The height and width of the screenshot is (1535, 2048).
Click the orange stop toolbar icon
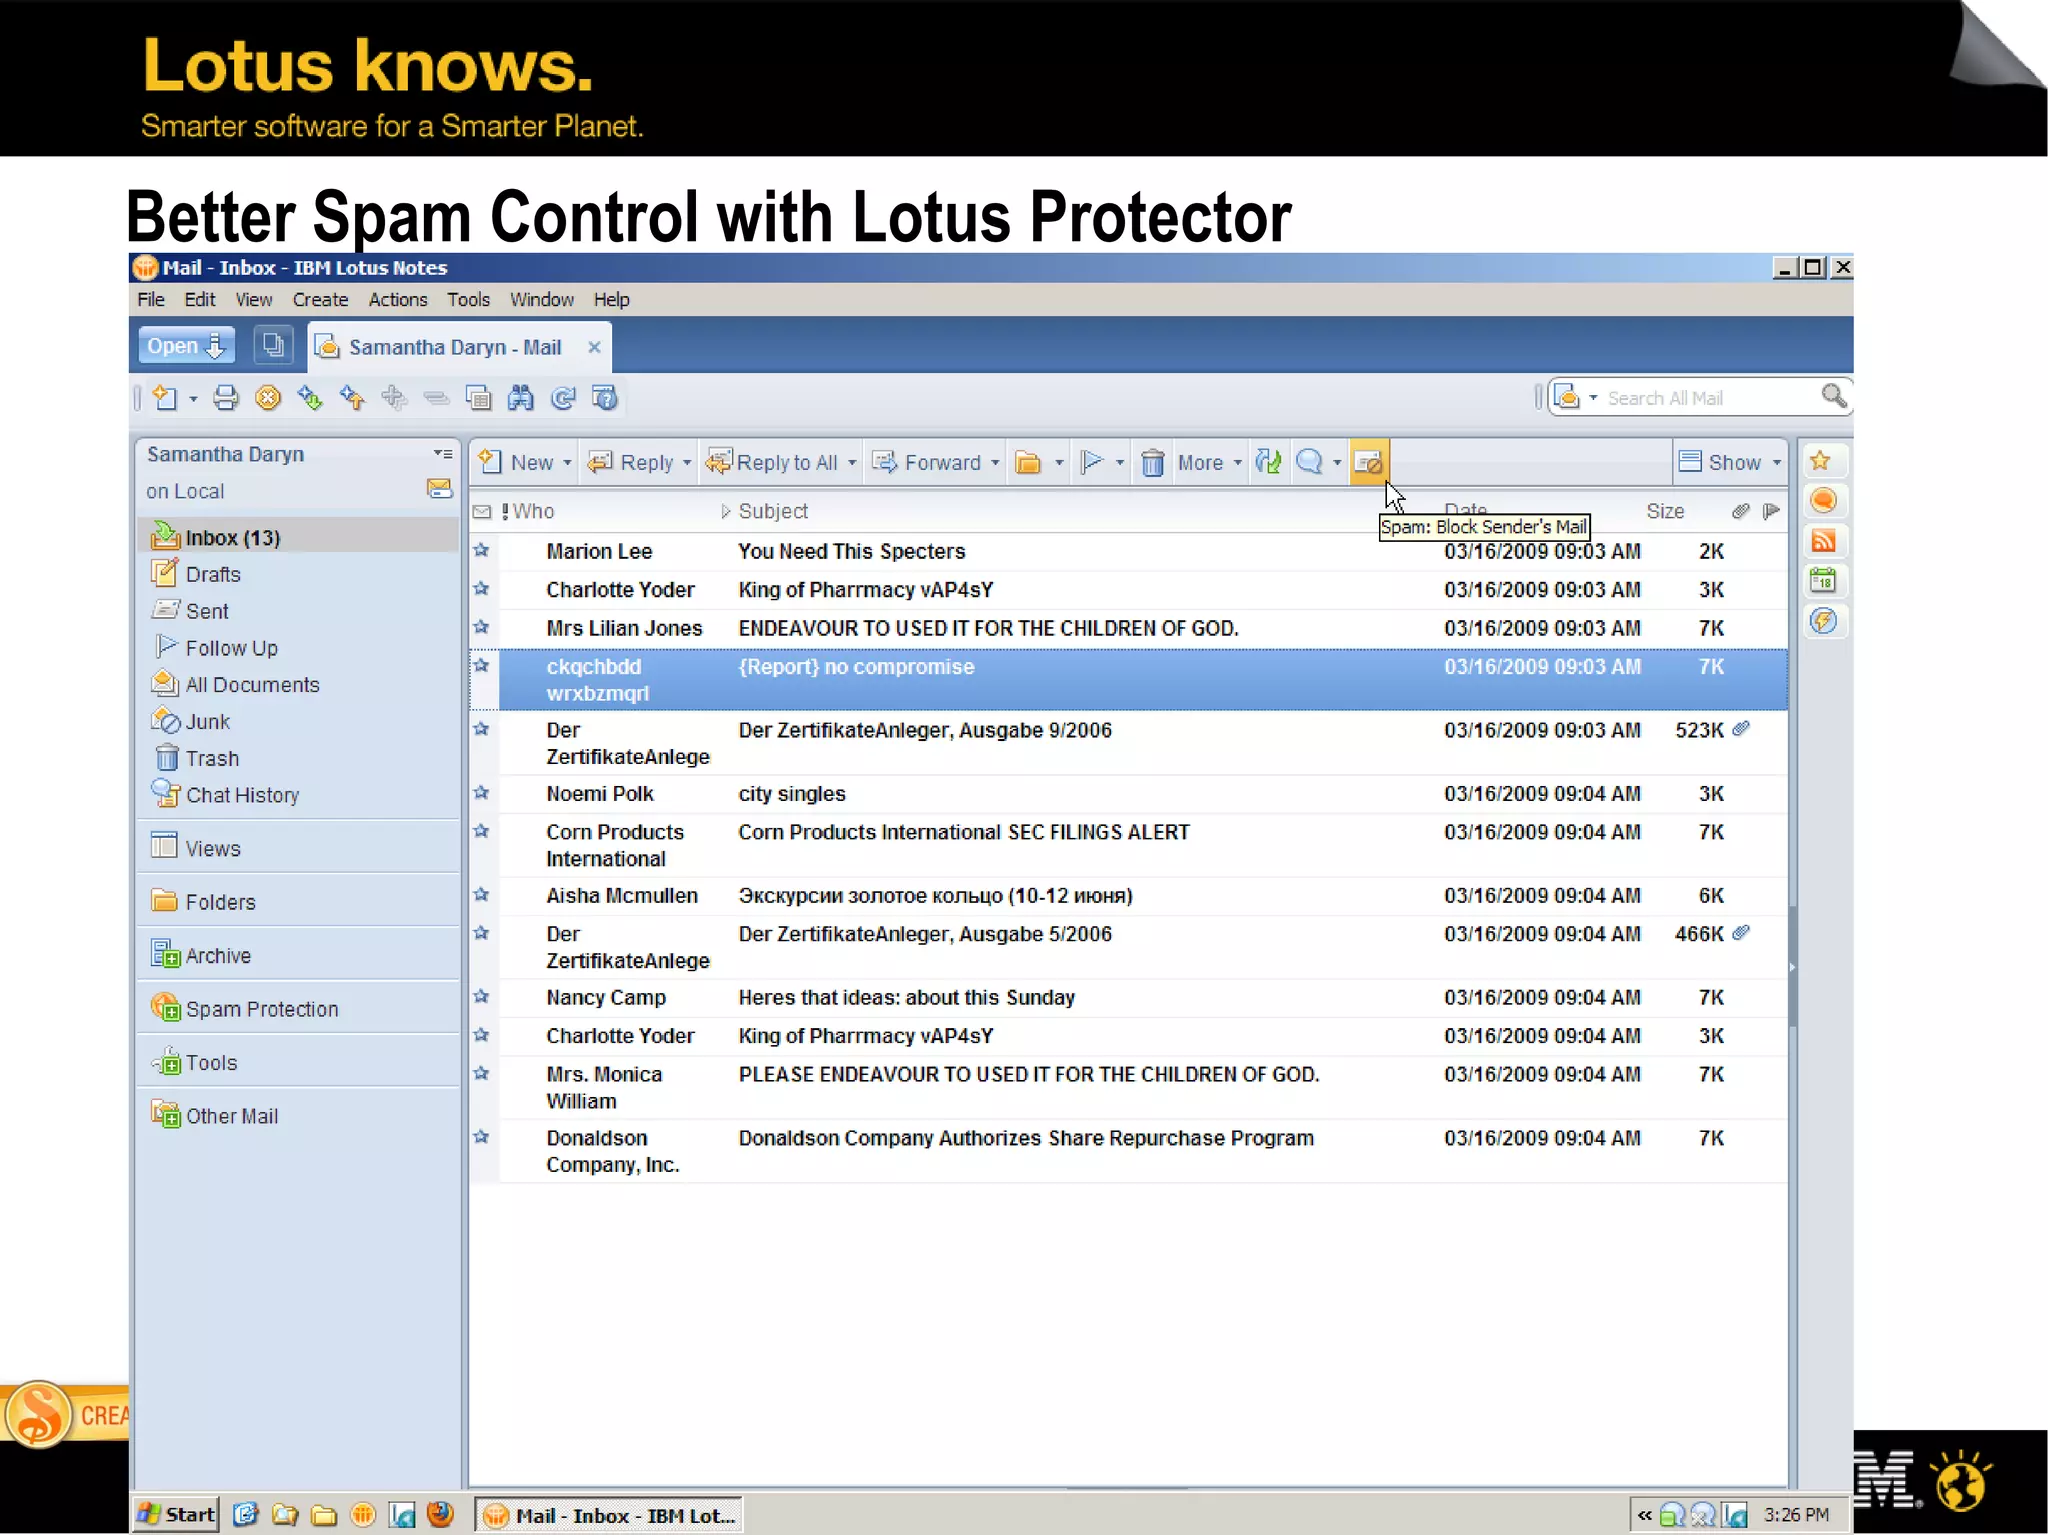click(x=268, y=398)
